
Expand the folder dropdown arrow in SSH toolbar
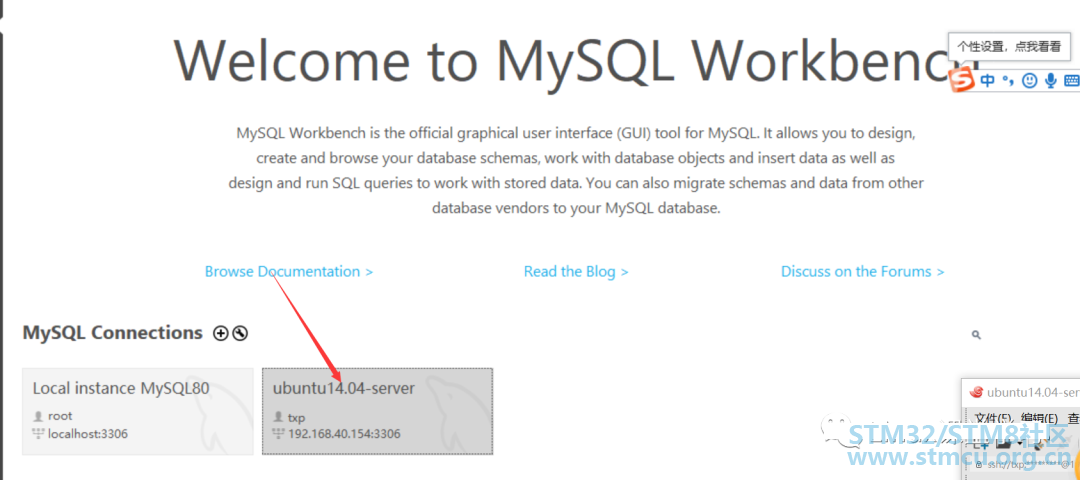pyautogui.click(x=1019, y=443)
